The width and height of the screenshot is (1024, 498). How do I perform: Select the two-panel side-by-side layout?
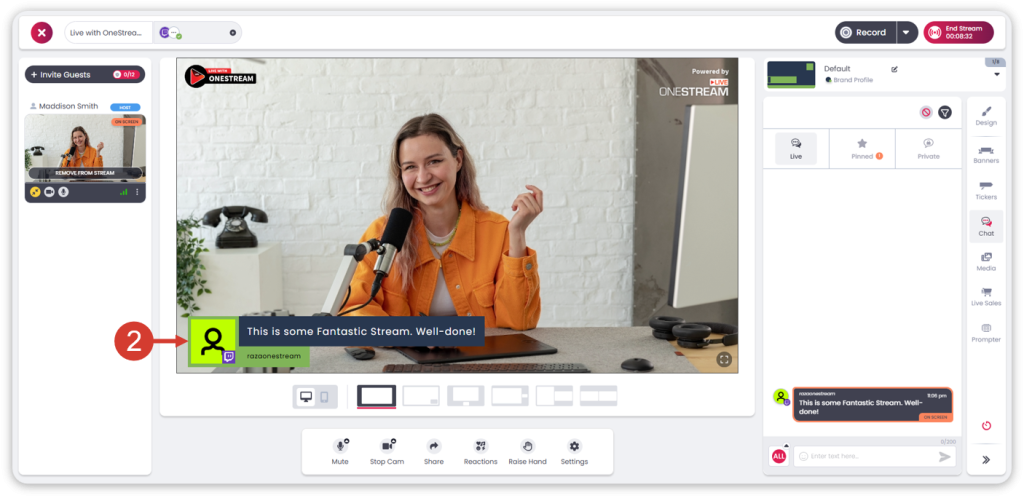point(599,396)
